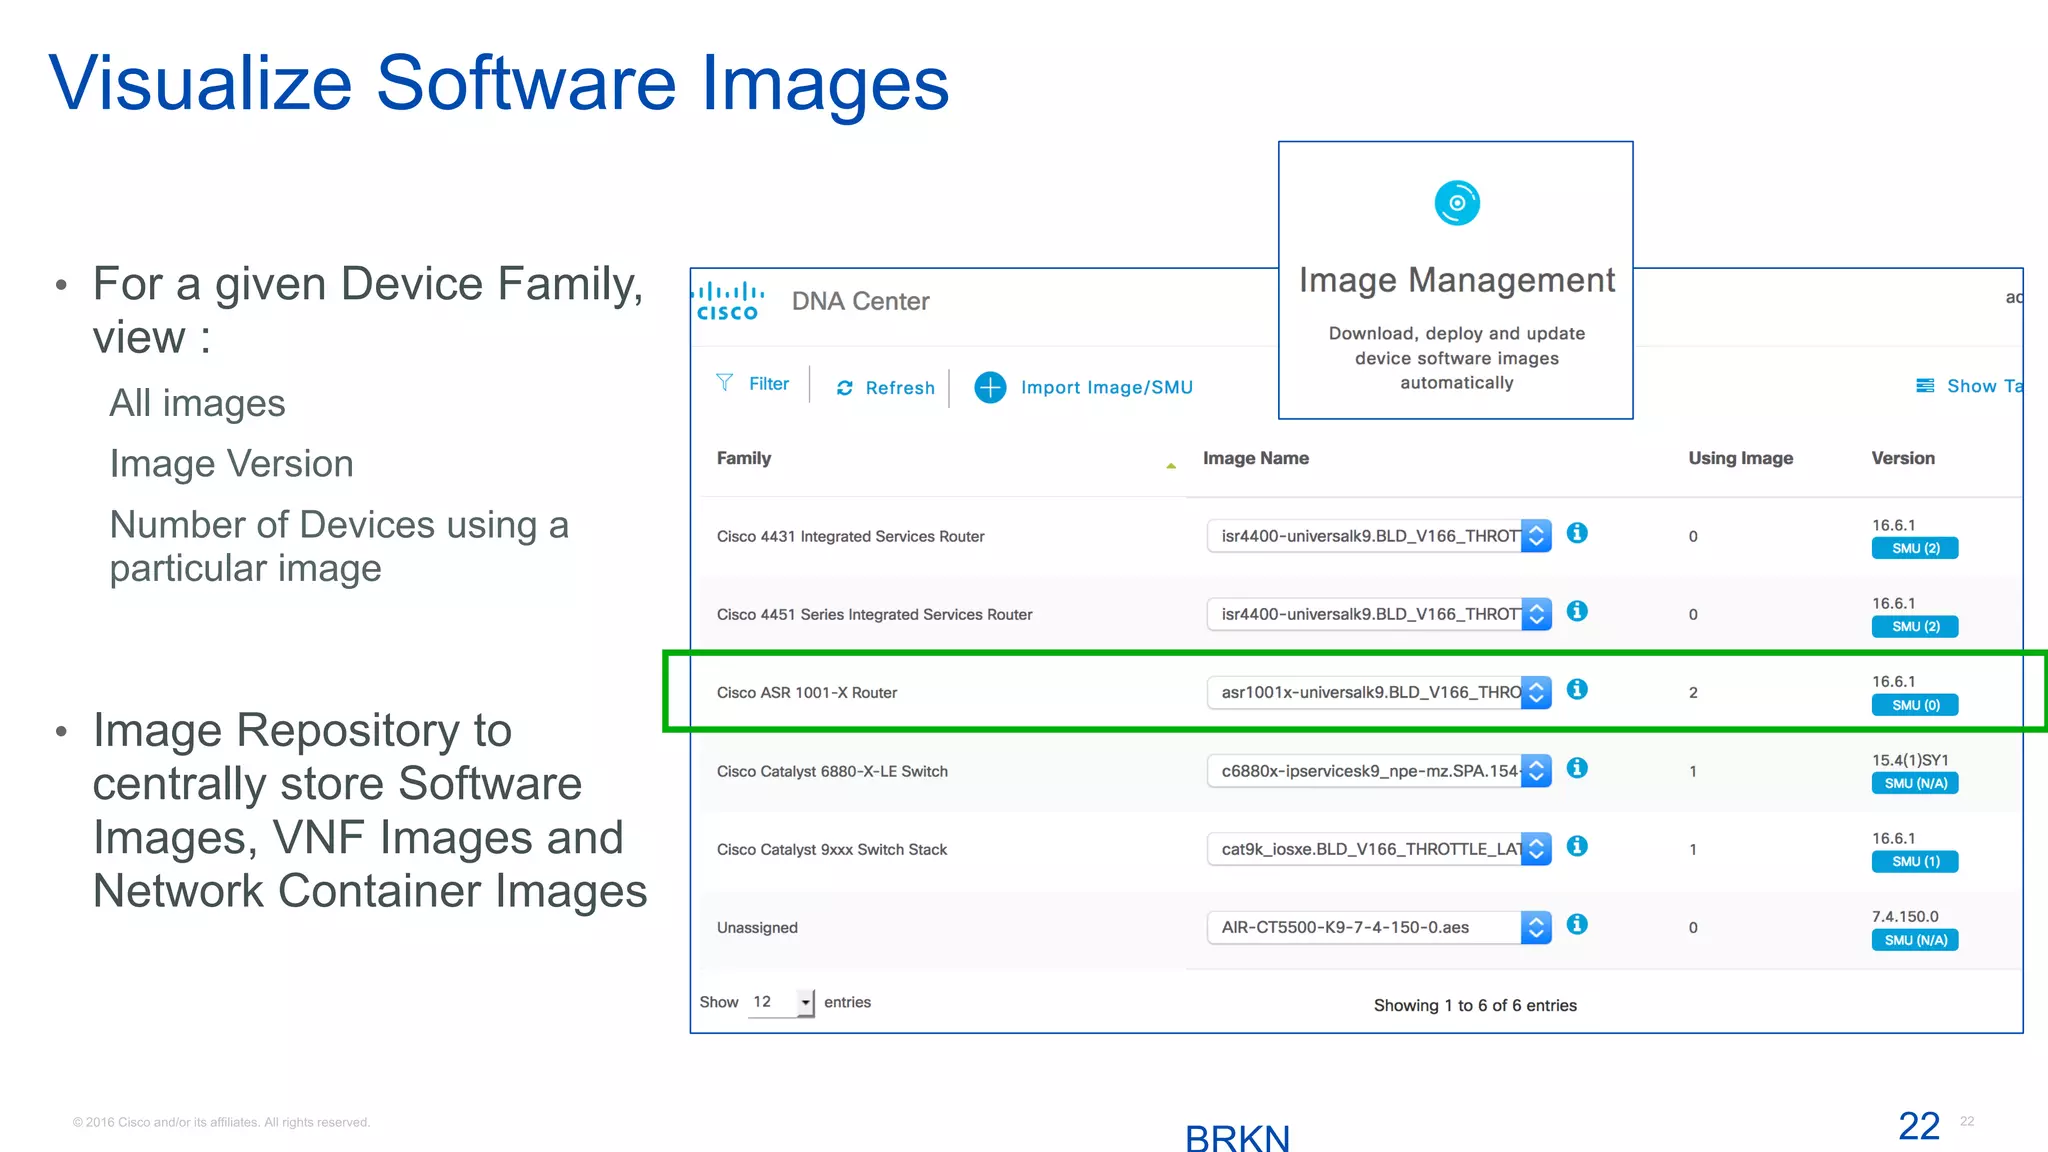The image size is (2048, 1152).
Task: Click the Cisco logo in DNA Center
Action: pos(729,301)
